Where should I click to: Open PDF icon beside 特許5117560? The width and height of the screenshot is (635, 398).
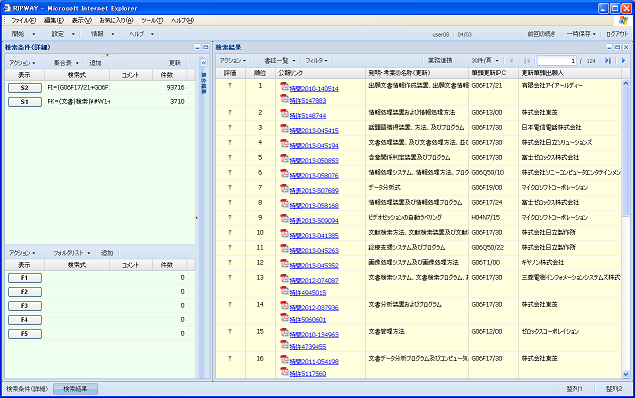click(x=284, y=371)
